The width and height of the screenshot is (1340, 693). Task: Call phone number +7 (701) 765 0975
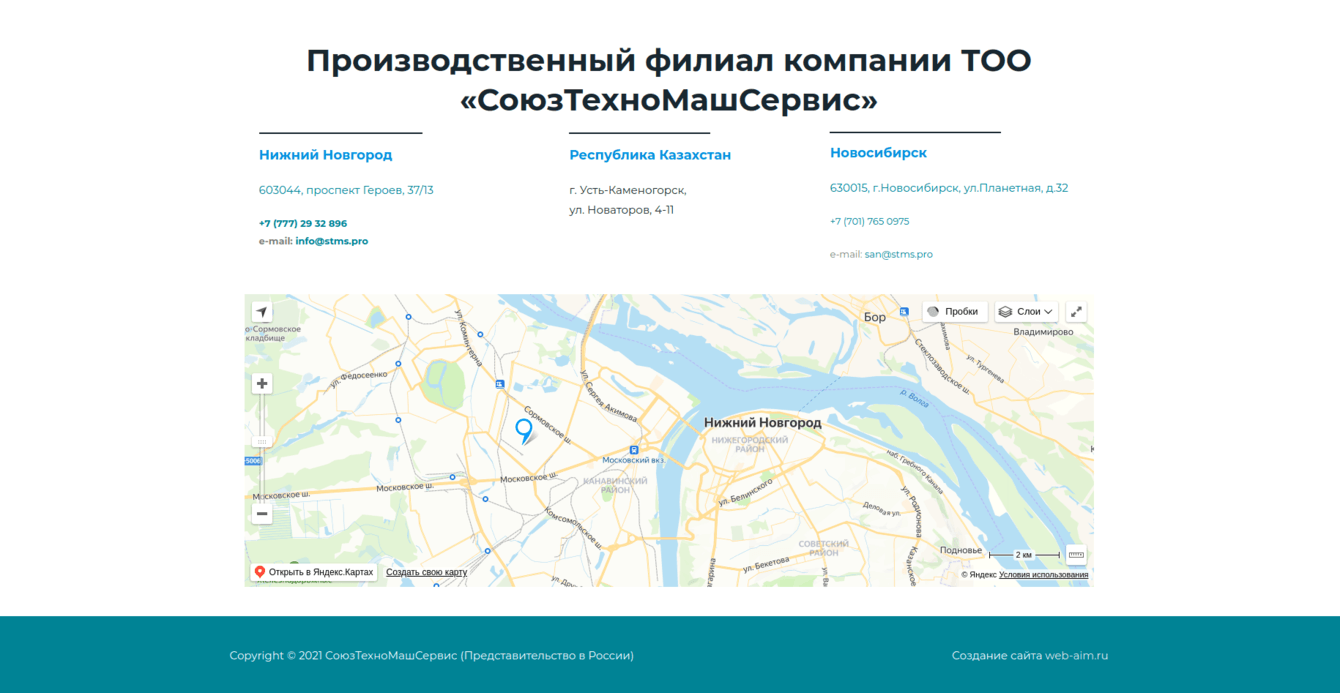(x=869, y=221)
